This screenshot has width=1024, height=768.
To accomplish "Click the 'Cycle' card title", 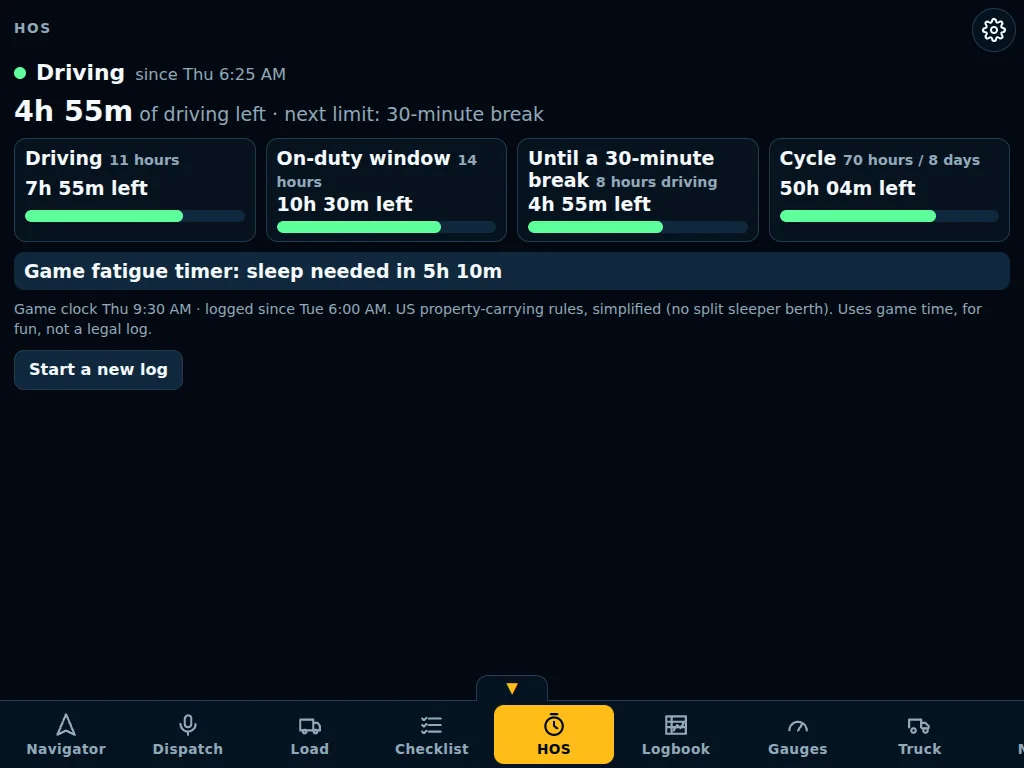I will 807,158.
